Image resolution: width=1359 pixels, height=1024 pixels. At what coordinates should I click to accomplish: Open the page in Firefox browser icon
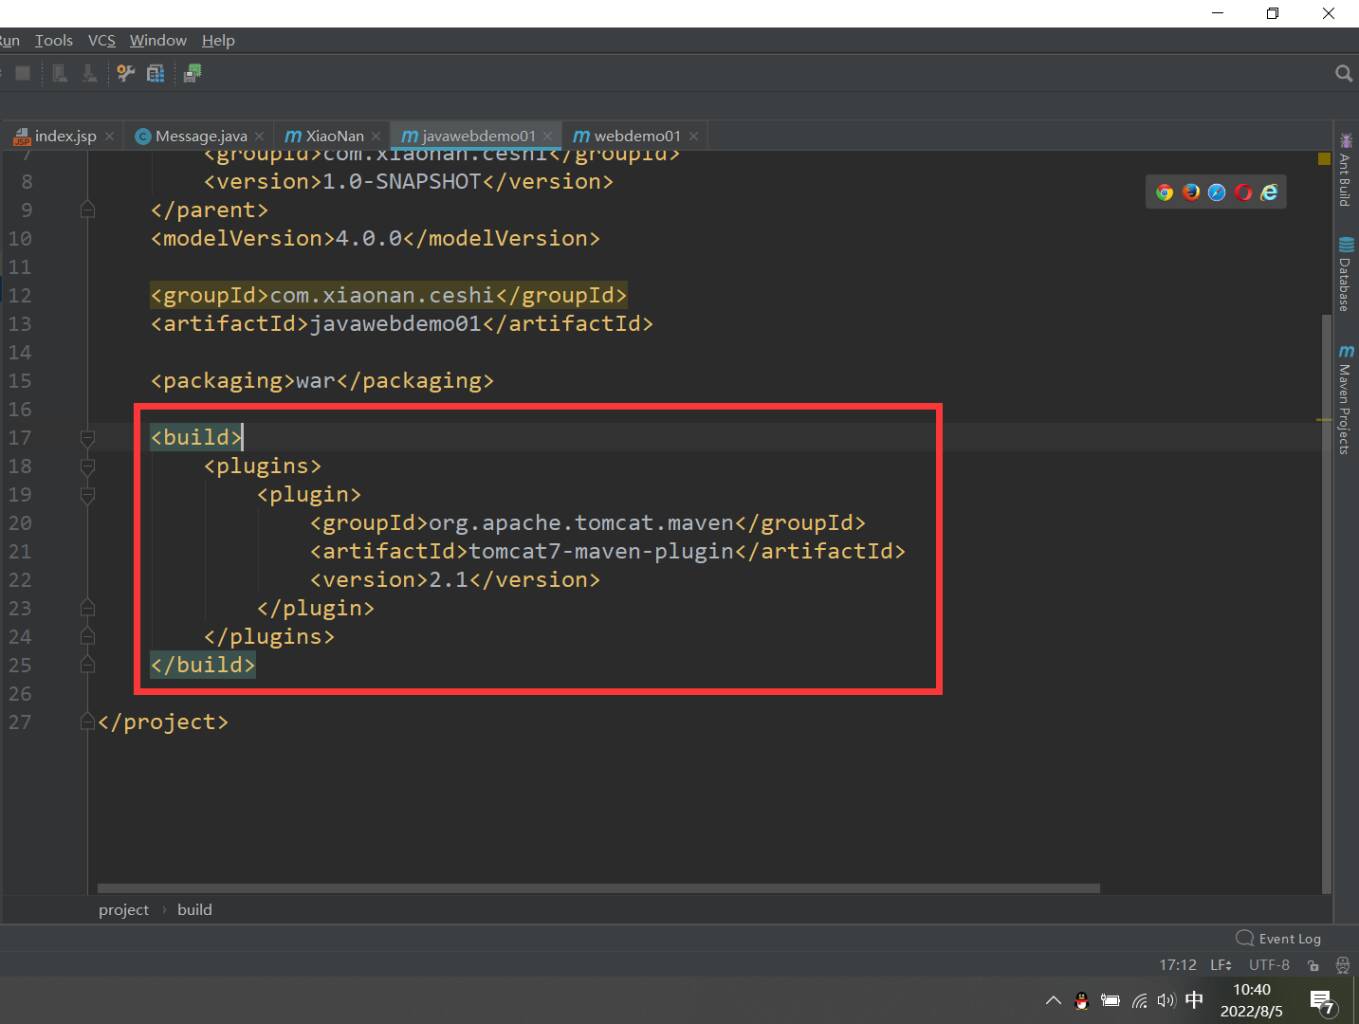coord(1190,192)
